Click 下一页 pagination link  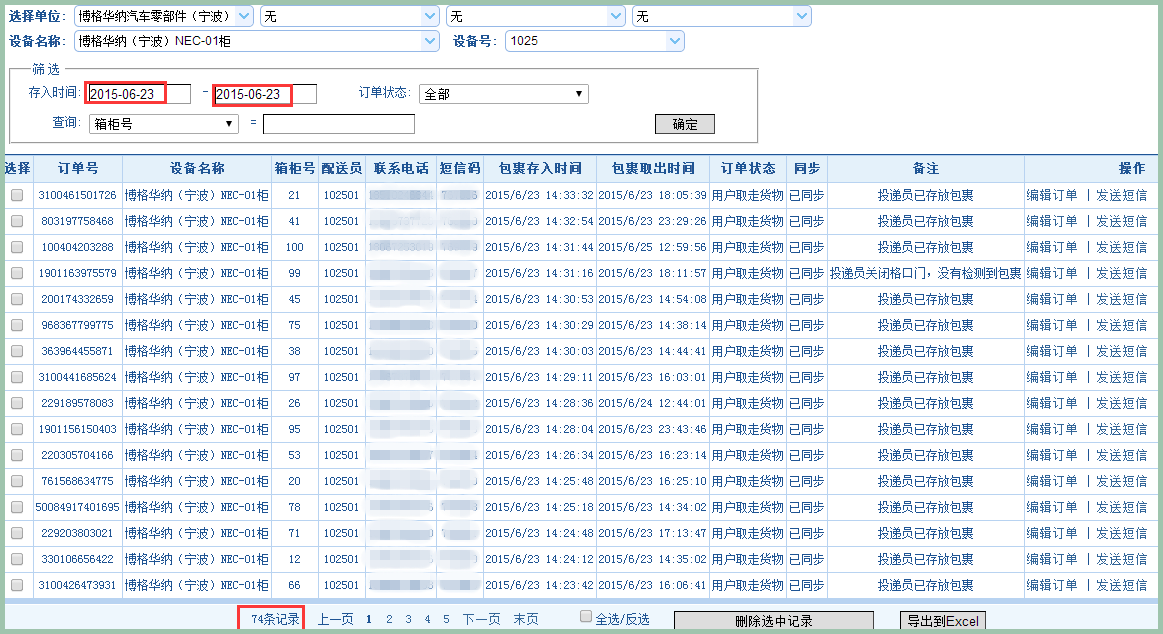pyautogui.click(x=481, y=620)
